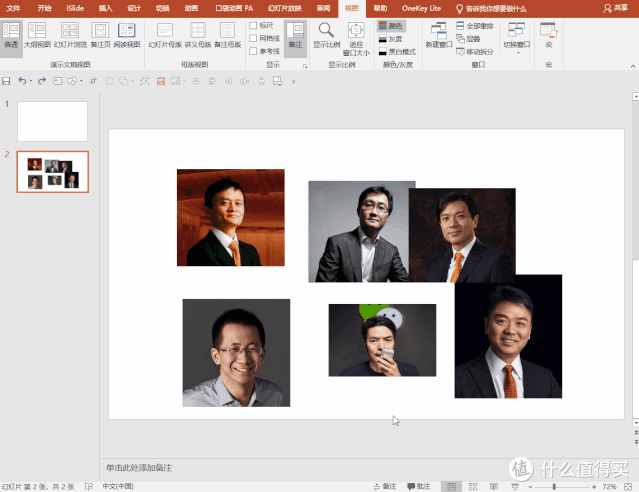The width and height of the screenshot is (639, 492).
Task: Click the zoom slider handle
Action: point(554,487)
